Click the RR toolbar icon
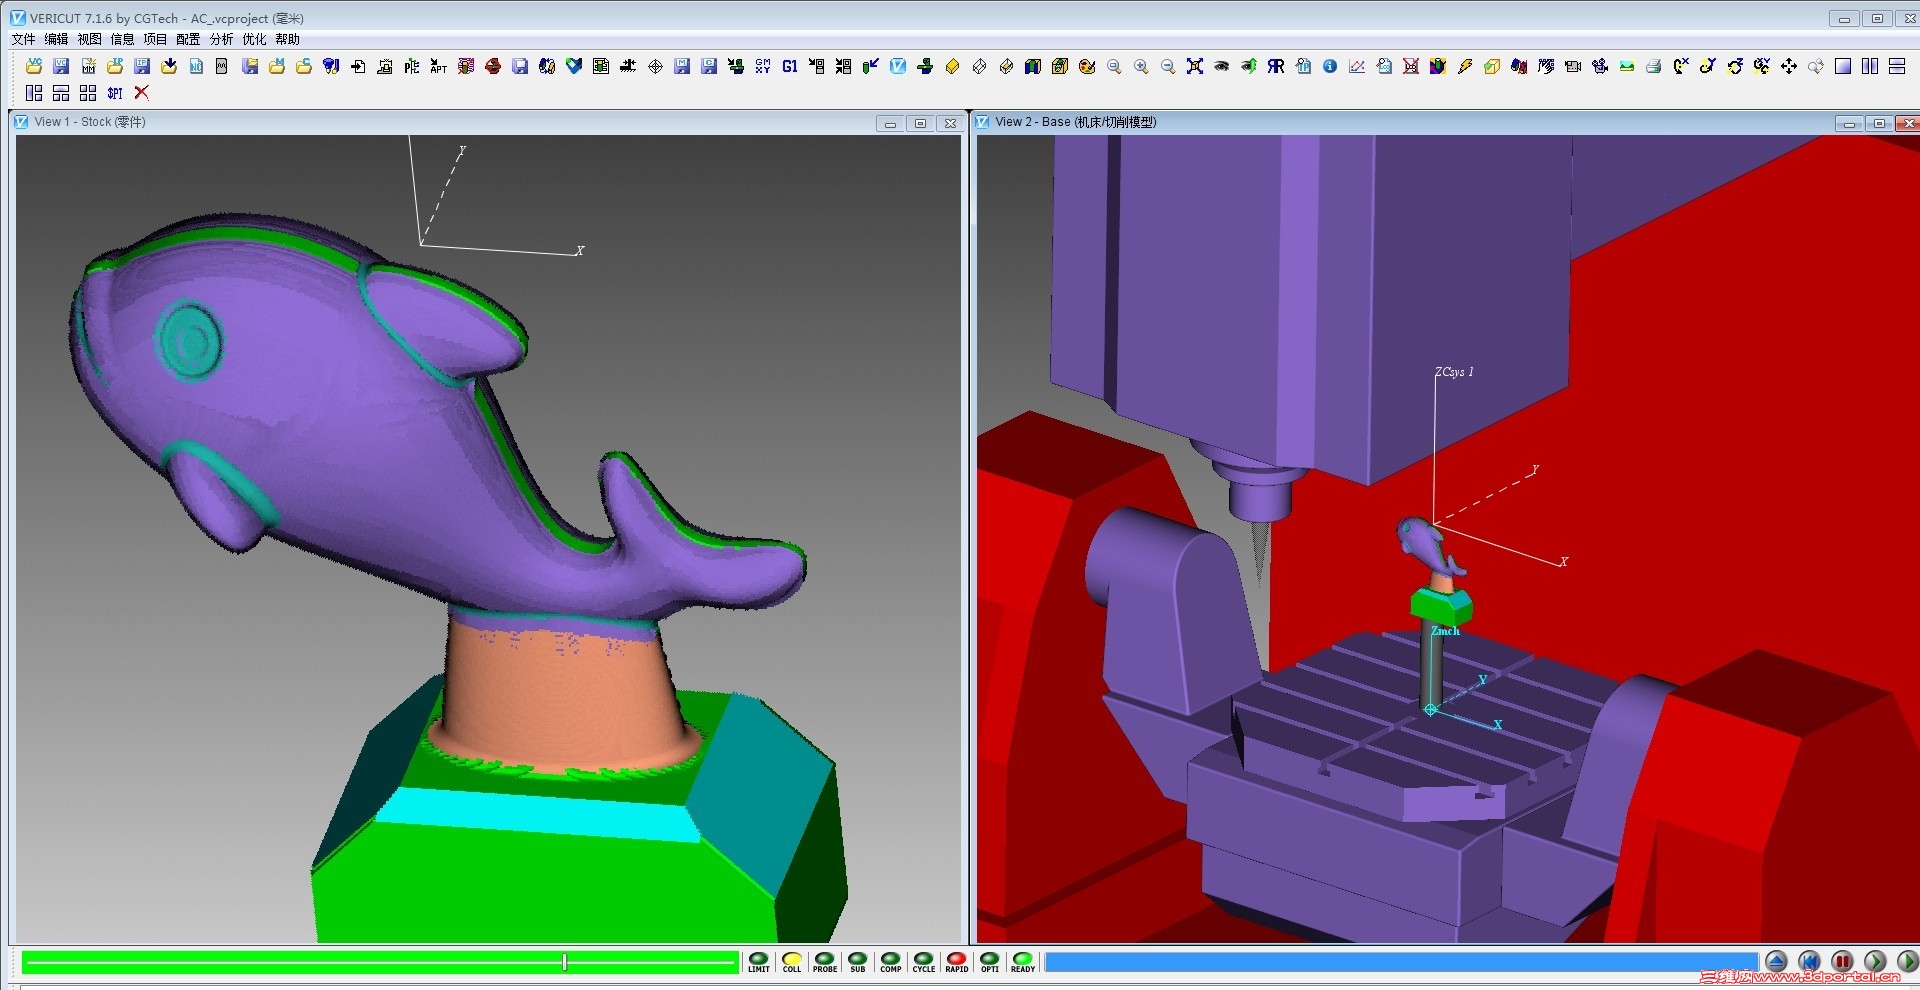The height and width of the screenshot is (990, 1920). click(x=1276, y=66)
